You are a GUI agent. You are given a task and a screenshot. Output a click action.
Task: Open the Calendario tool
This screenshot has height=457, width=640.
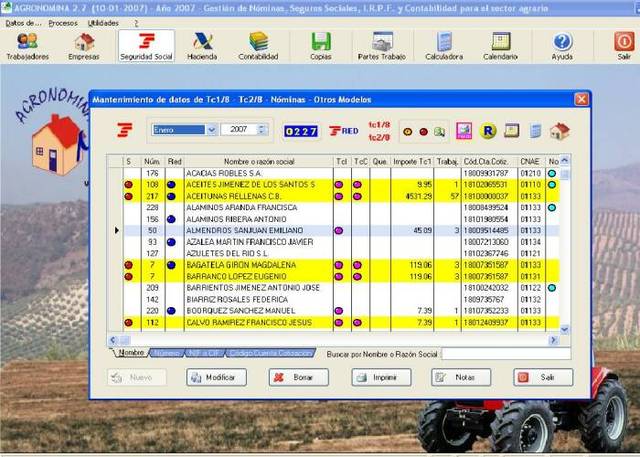(x=500, y=47)
